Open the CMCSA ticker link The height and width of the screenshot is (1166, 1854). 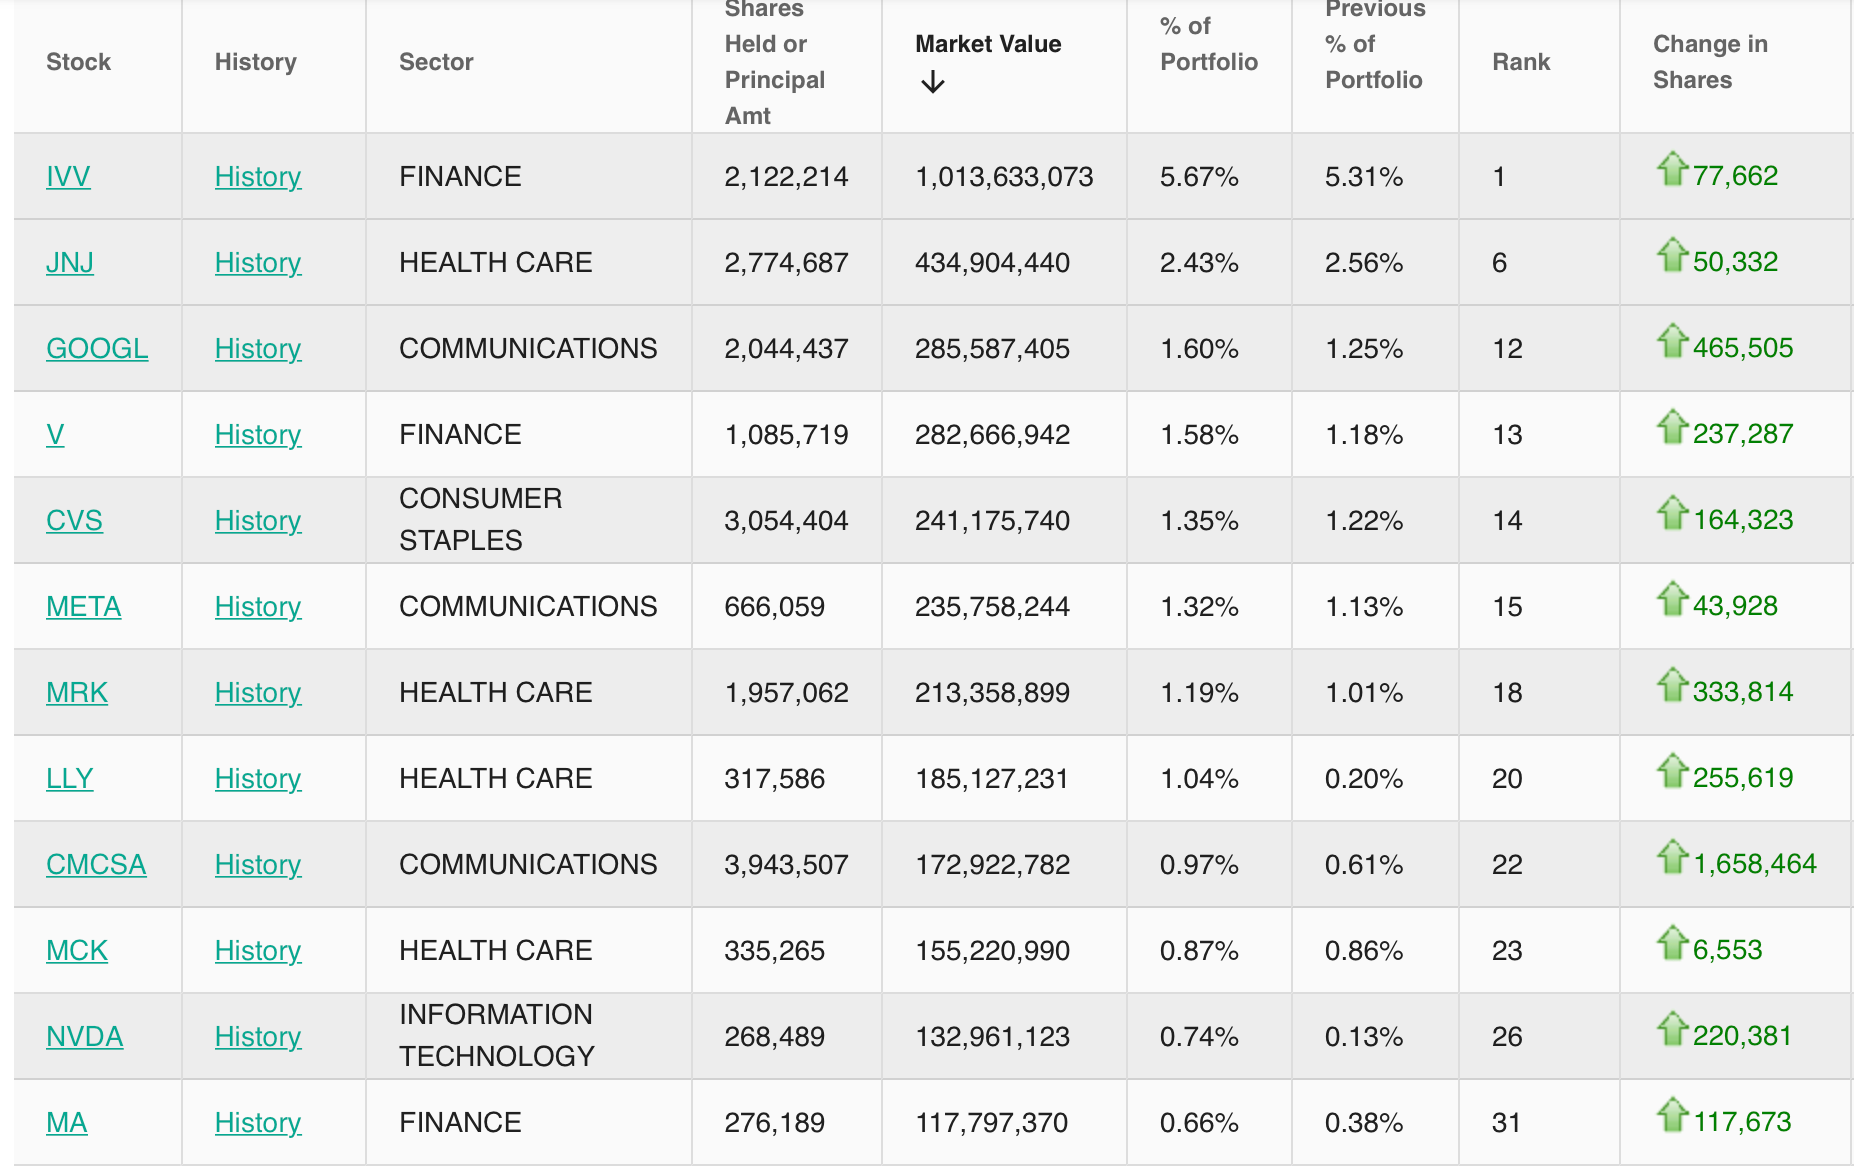[x=96, y=865]
